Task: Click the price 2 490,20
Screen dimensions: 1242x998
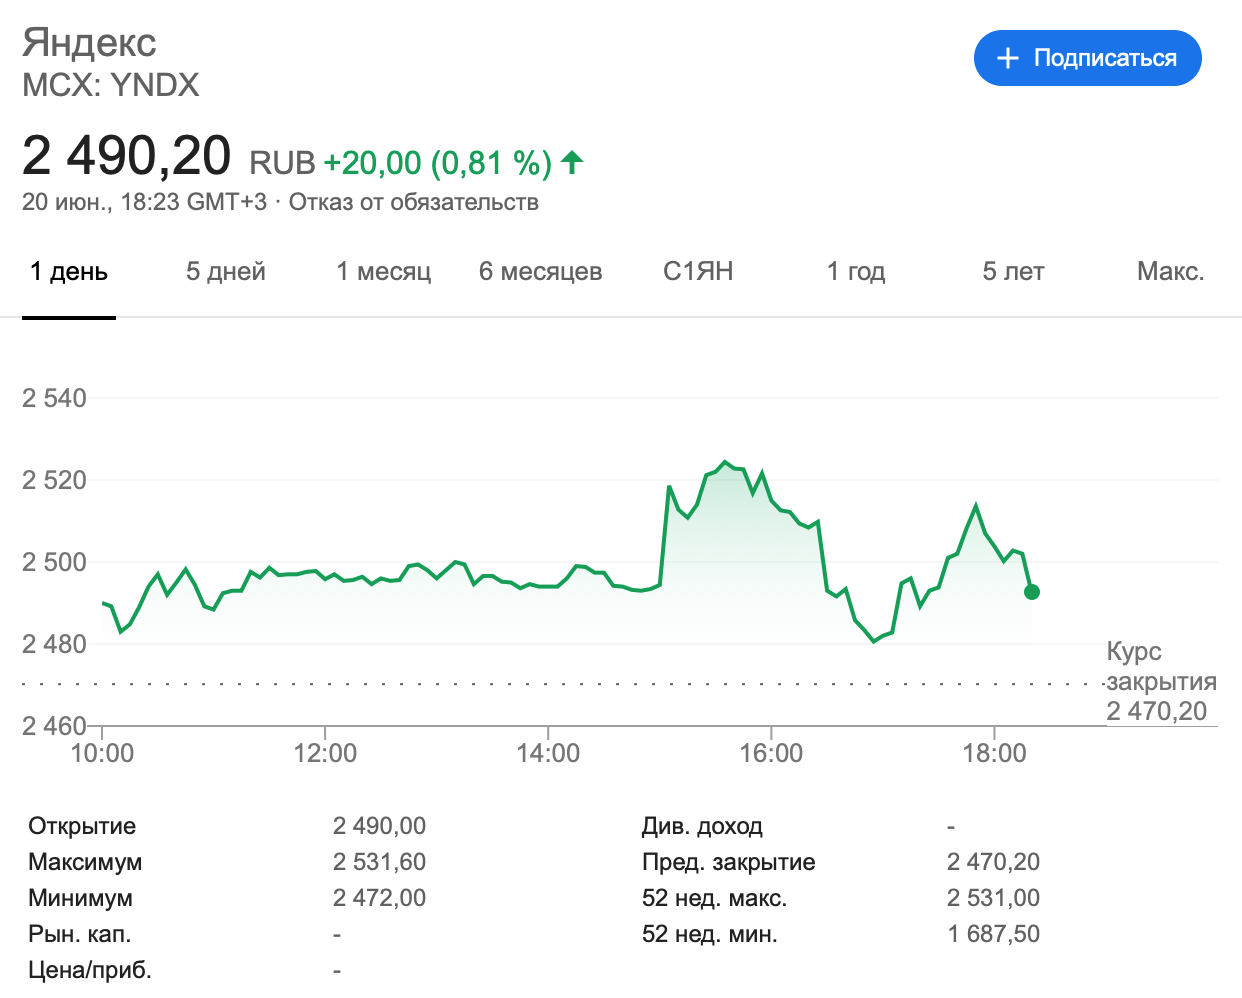Action: pos(127,156)
